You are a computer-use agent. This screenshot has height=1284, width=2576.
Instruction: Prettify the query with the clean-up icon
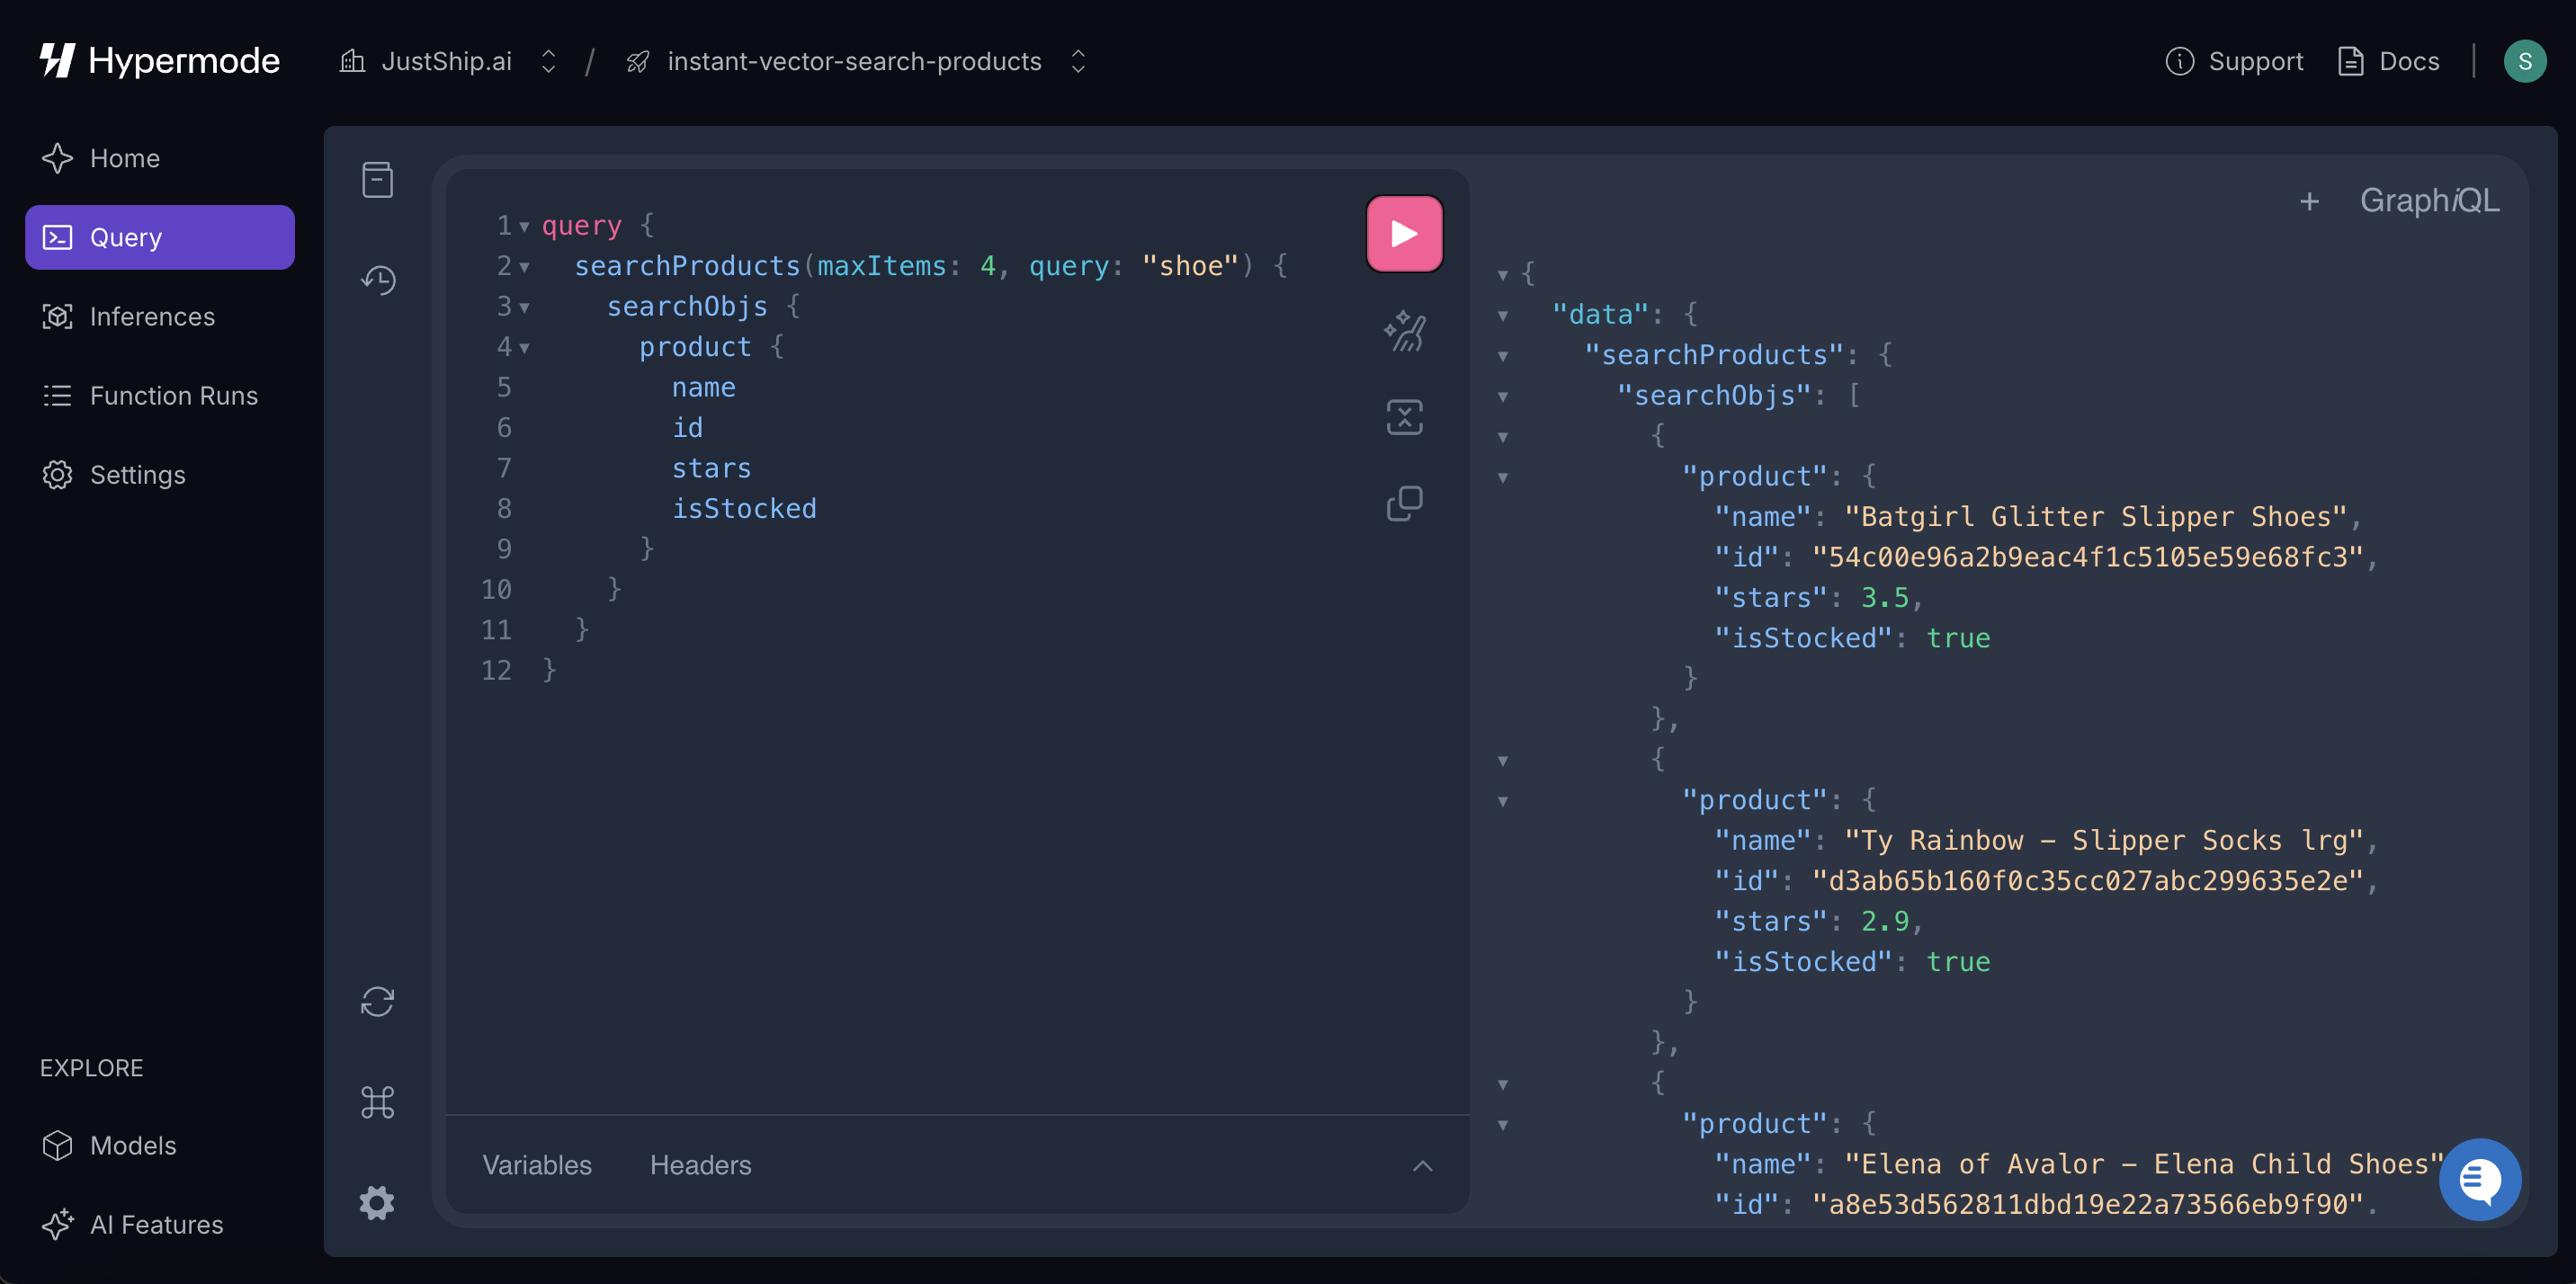pyautogui.click(x=1404, y=330)
